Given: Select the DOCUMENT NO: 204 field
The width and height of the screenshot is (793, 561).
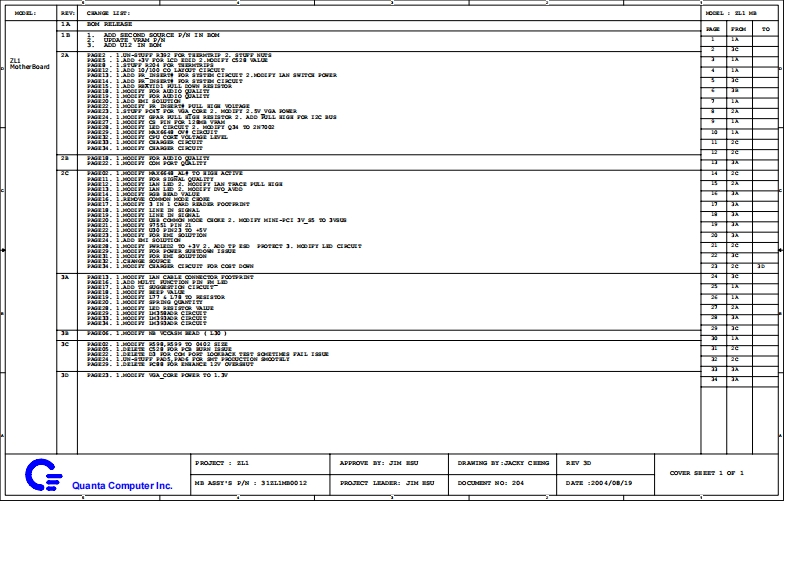Looking at the screenshot, I should (x=490, y=482).
